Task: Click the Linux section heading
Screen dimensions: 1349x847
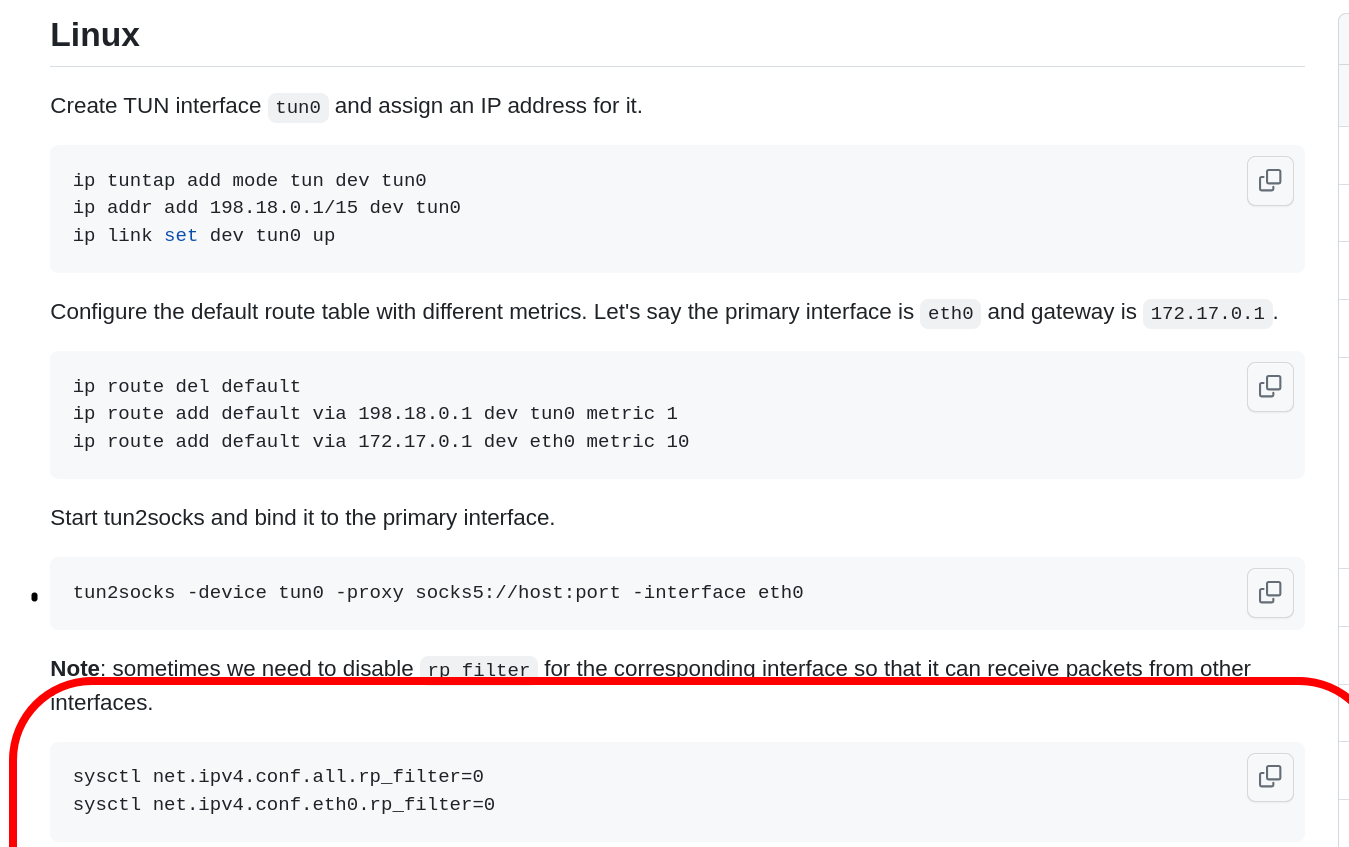Action: pos(95,35)
